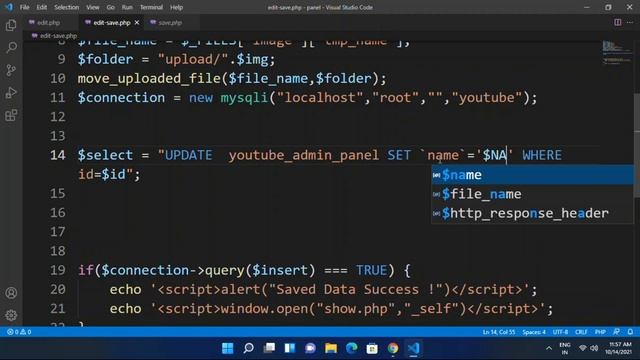Select language mode PHP in status bar

pos(600,332)
